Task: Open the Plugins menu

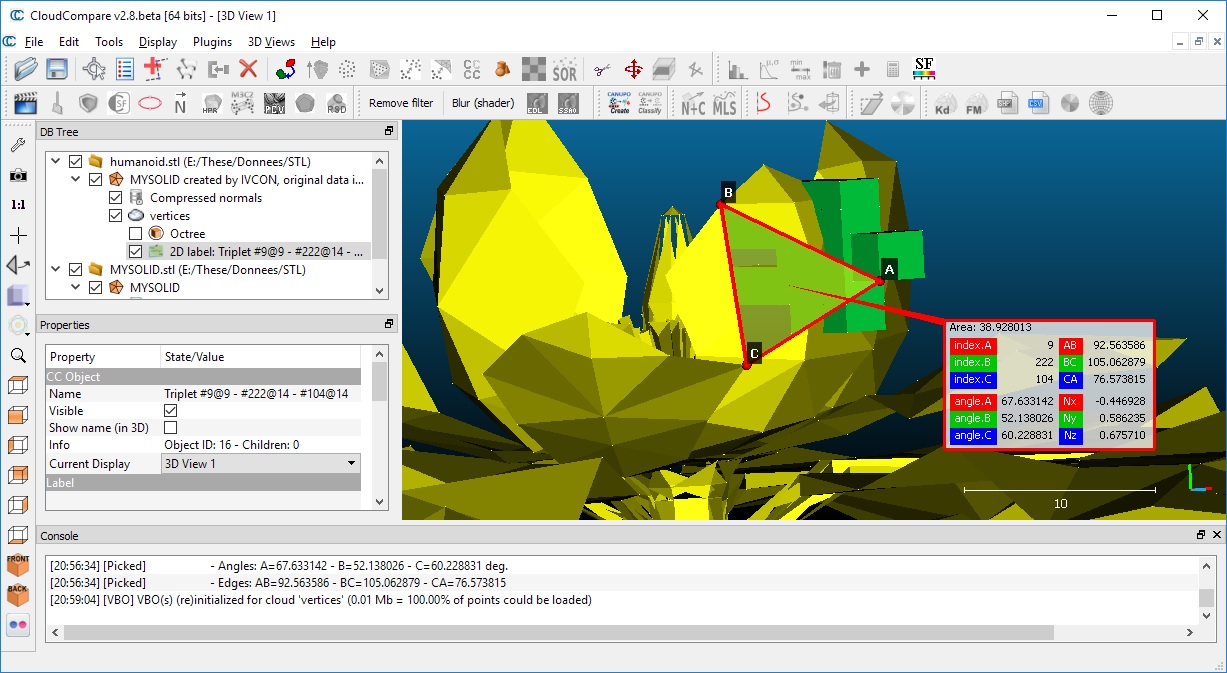Action: click(212, 42)
